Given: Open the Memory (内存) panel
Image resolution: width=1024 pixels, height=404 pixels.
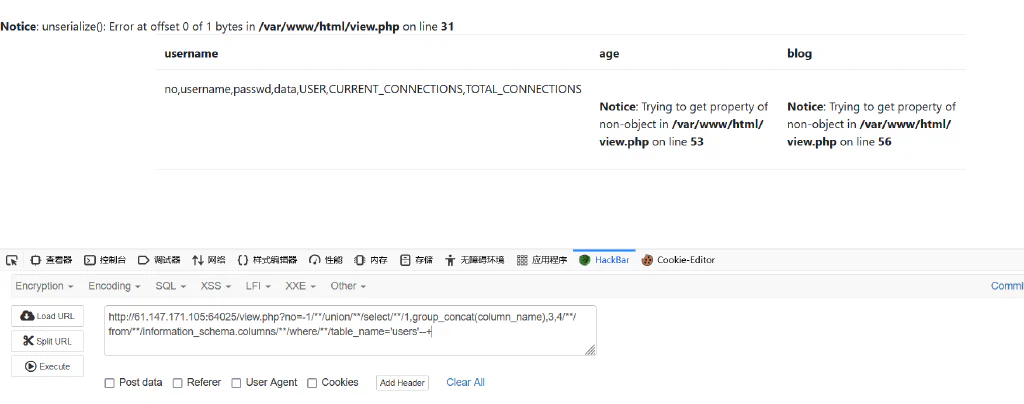Looking at the screenshot, I should 370,260.
